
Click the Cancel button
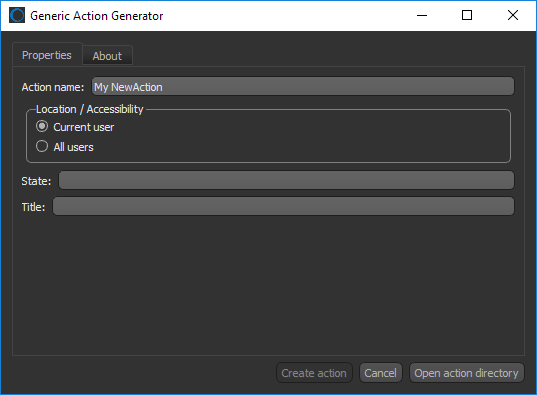[380, 373]
